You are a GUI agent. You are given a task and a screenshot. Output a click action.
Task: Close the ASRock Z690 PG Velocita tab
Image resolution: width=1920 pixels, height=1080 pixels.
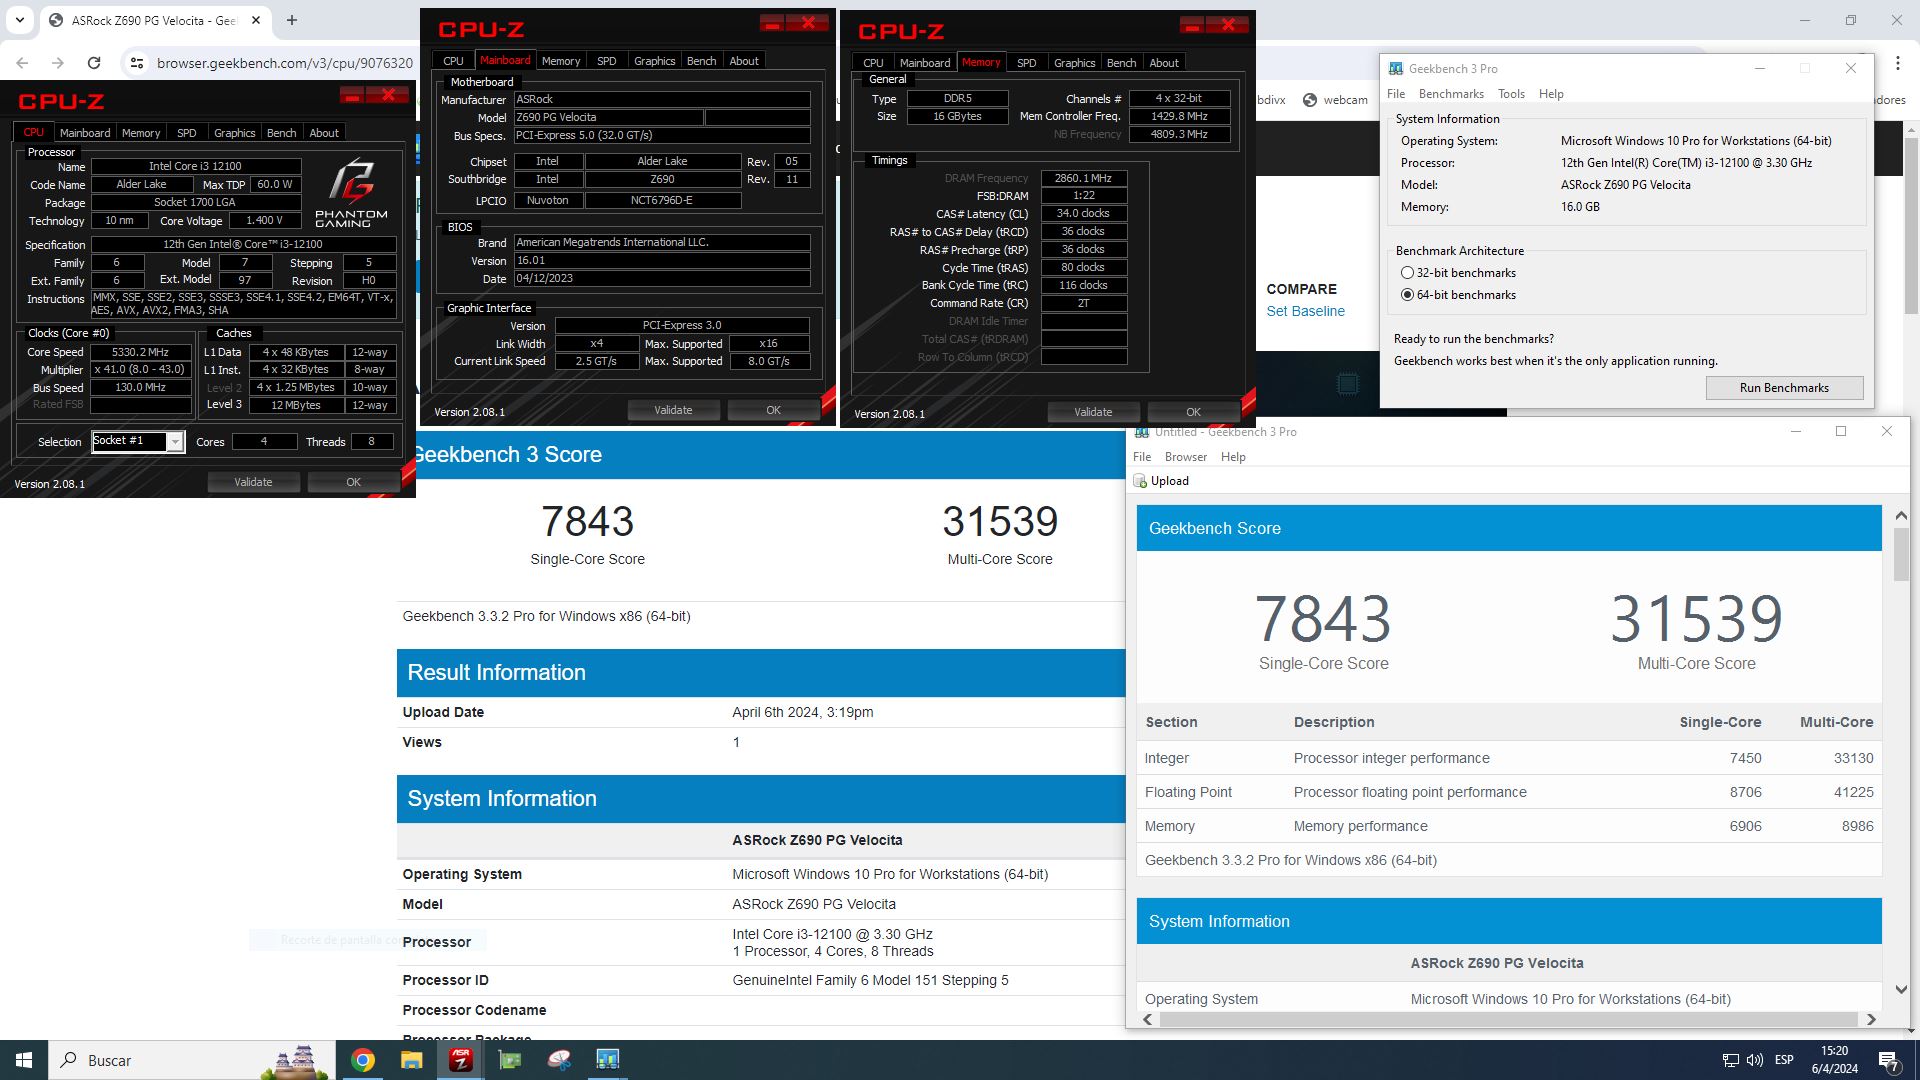256,20
